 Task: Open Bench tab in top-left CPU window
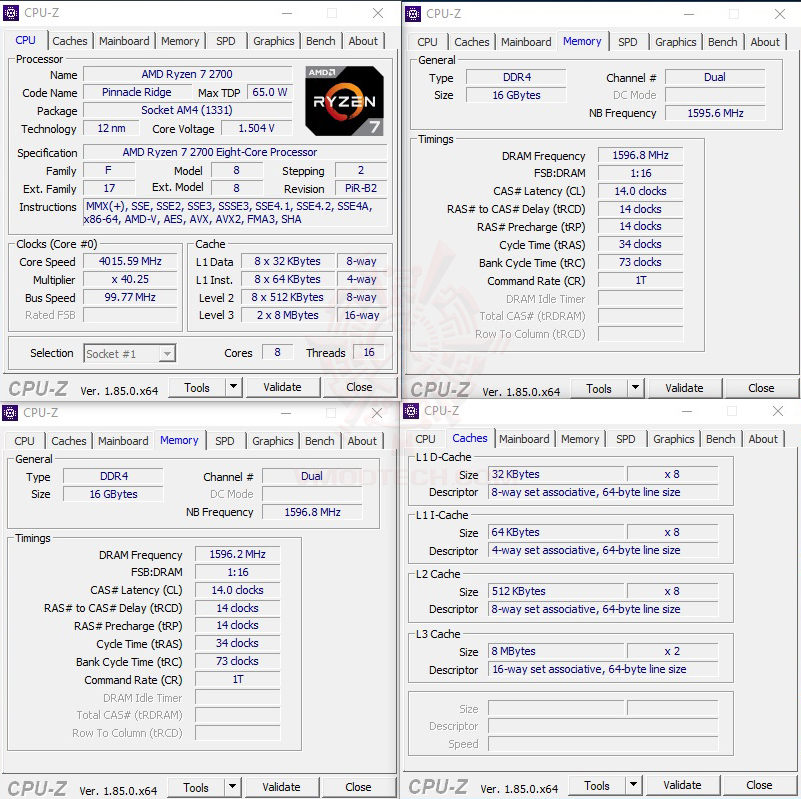[x=321, y=41]
